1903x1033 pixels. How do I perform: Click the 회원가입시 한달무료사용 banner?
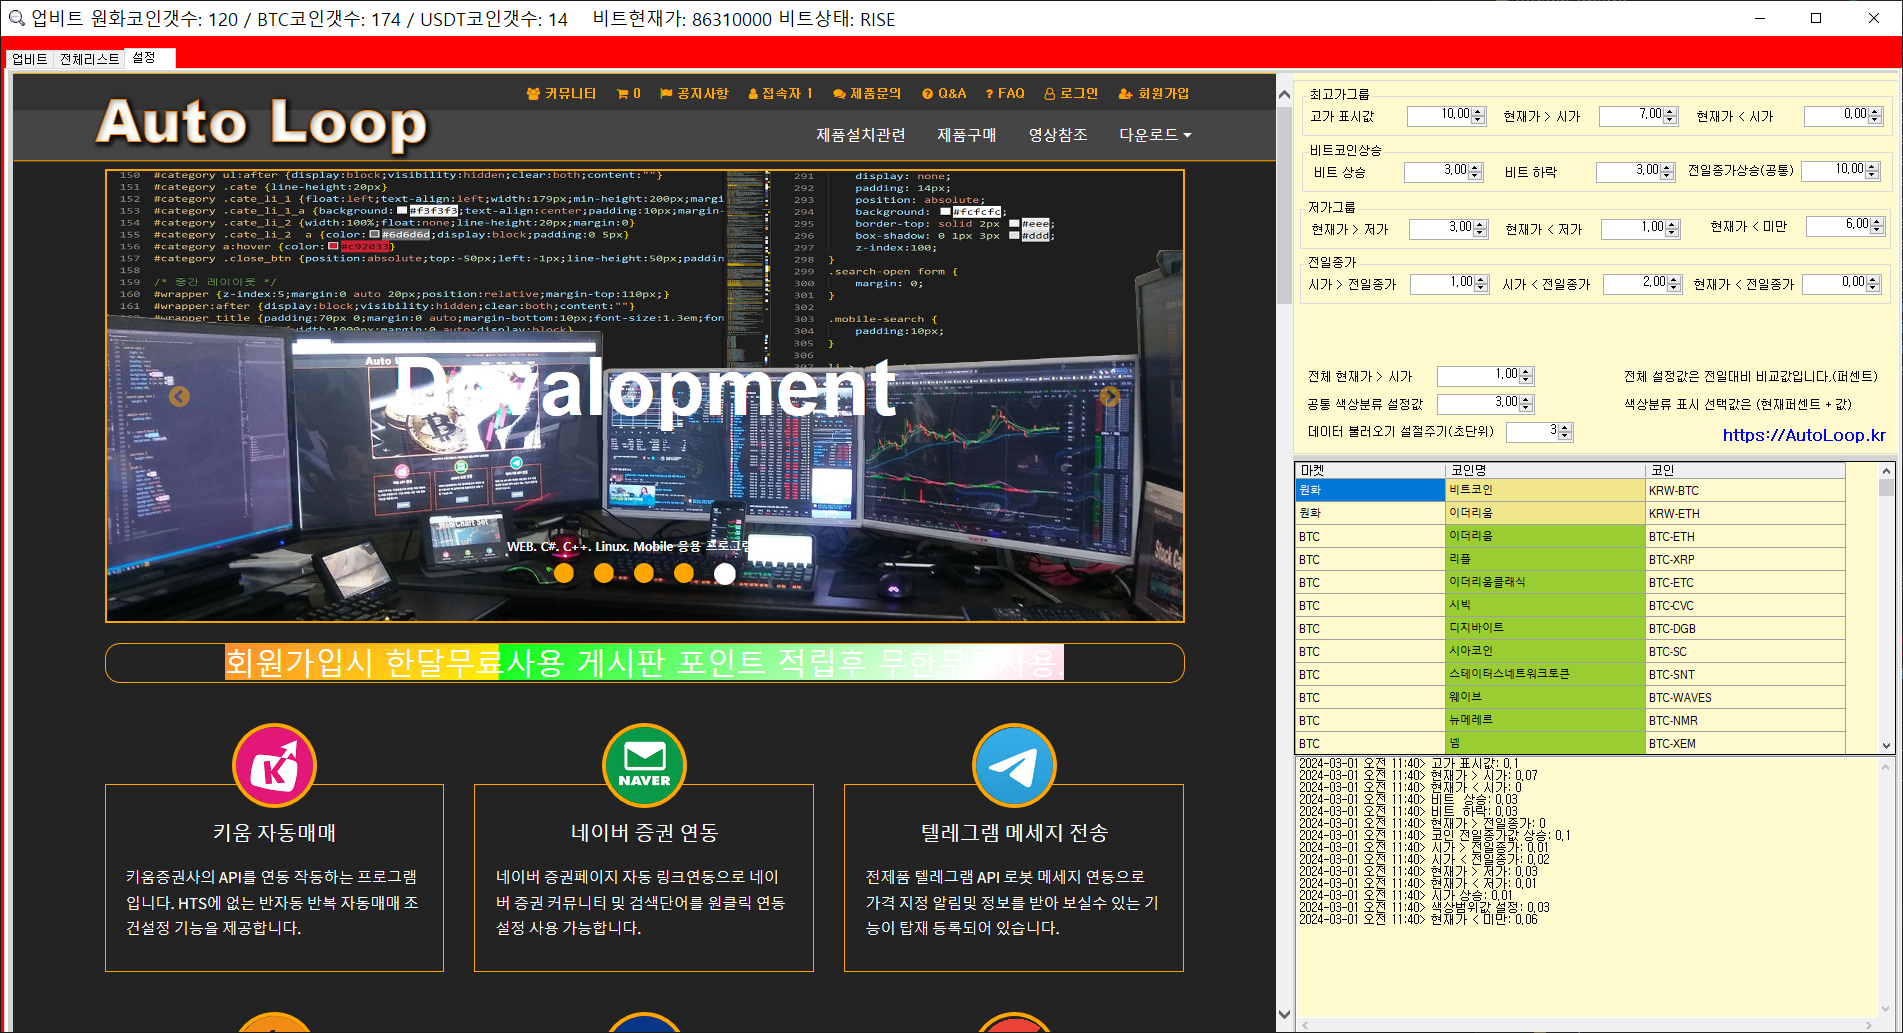coord(644,662)
